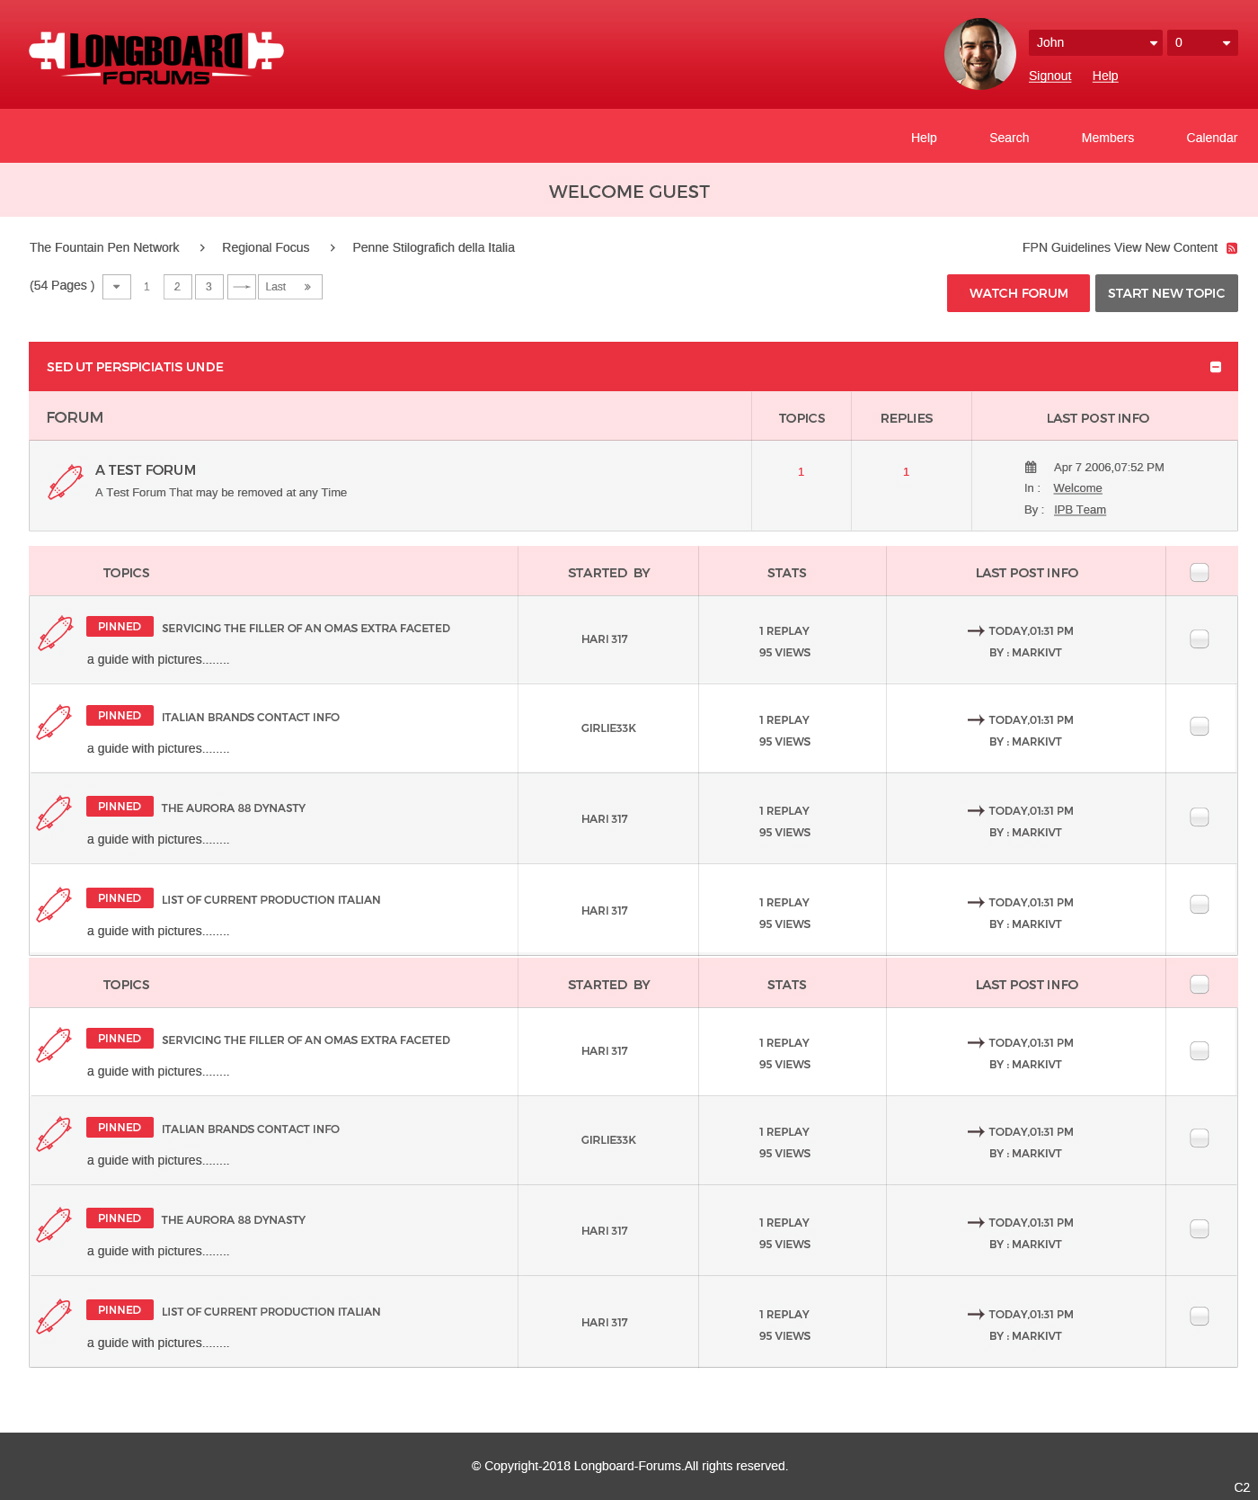1258x1500 pixels.
Task: Go to the Regional Focus breadcrumb
Action: coord(266,248)
